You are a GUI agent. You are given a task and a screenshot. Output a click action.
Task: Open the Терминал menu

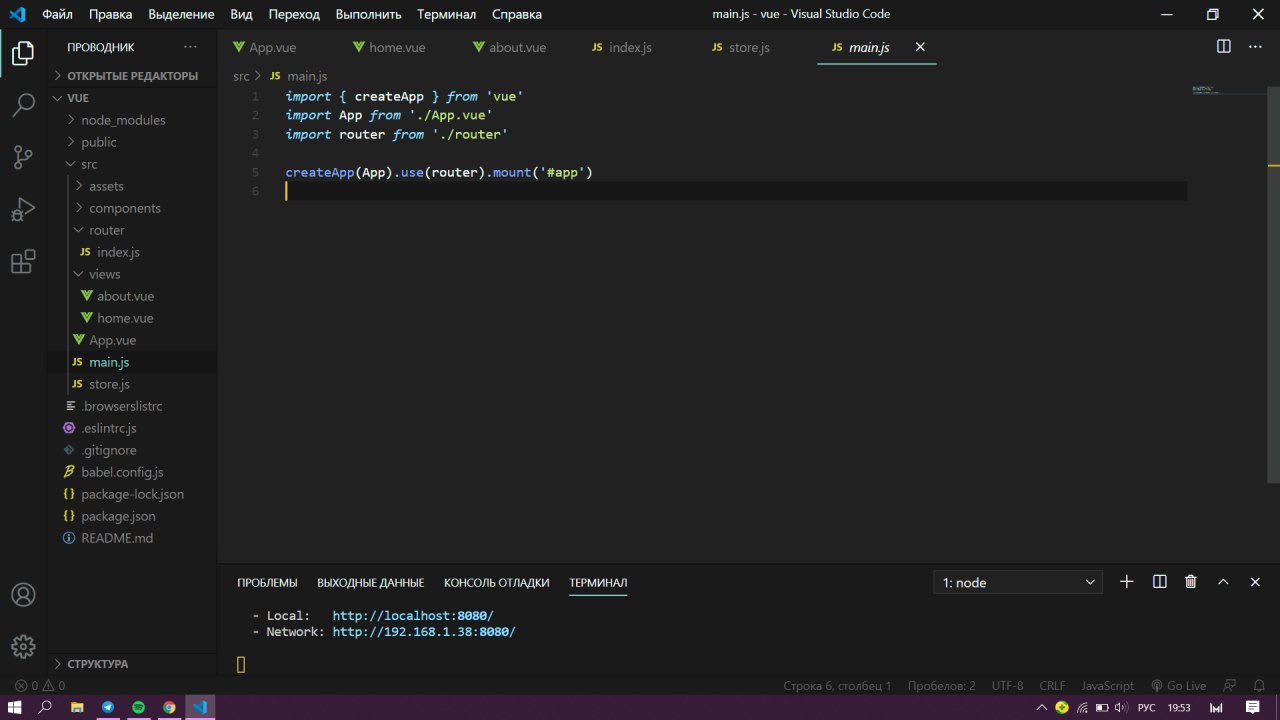click(x=446, y=14)
